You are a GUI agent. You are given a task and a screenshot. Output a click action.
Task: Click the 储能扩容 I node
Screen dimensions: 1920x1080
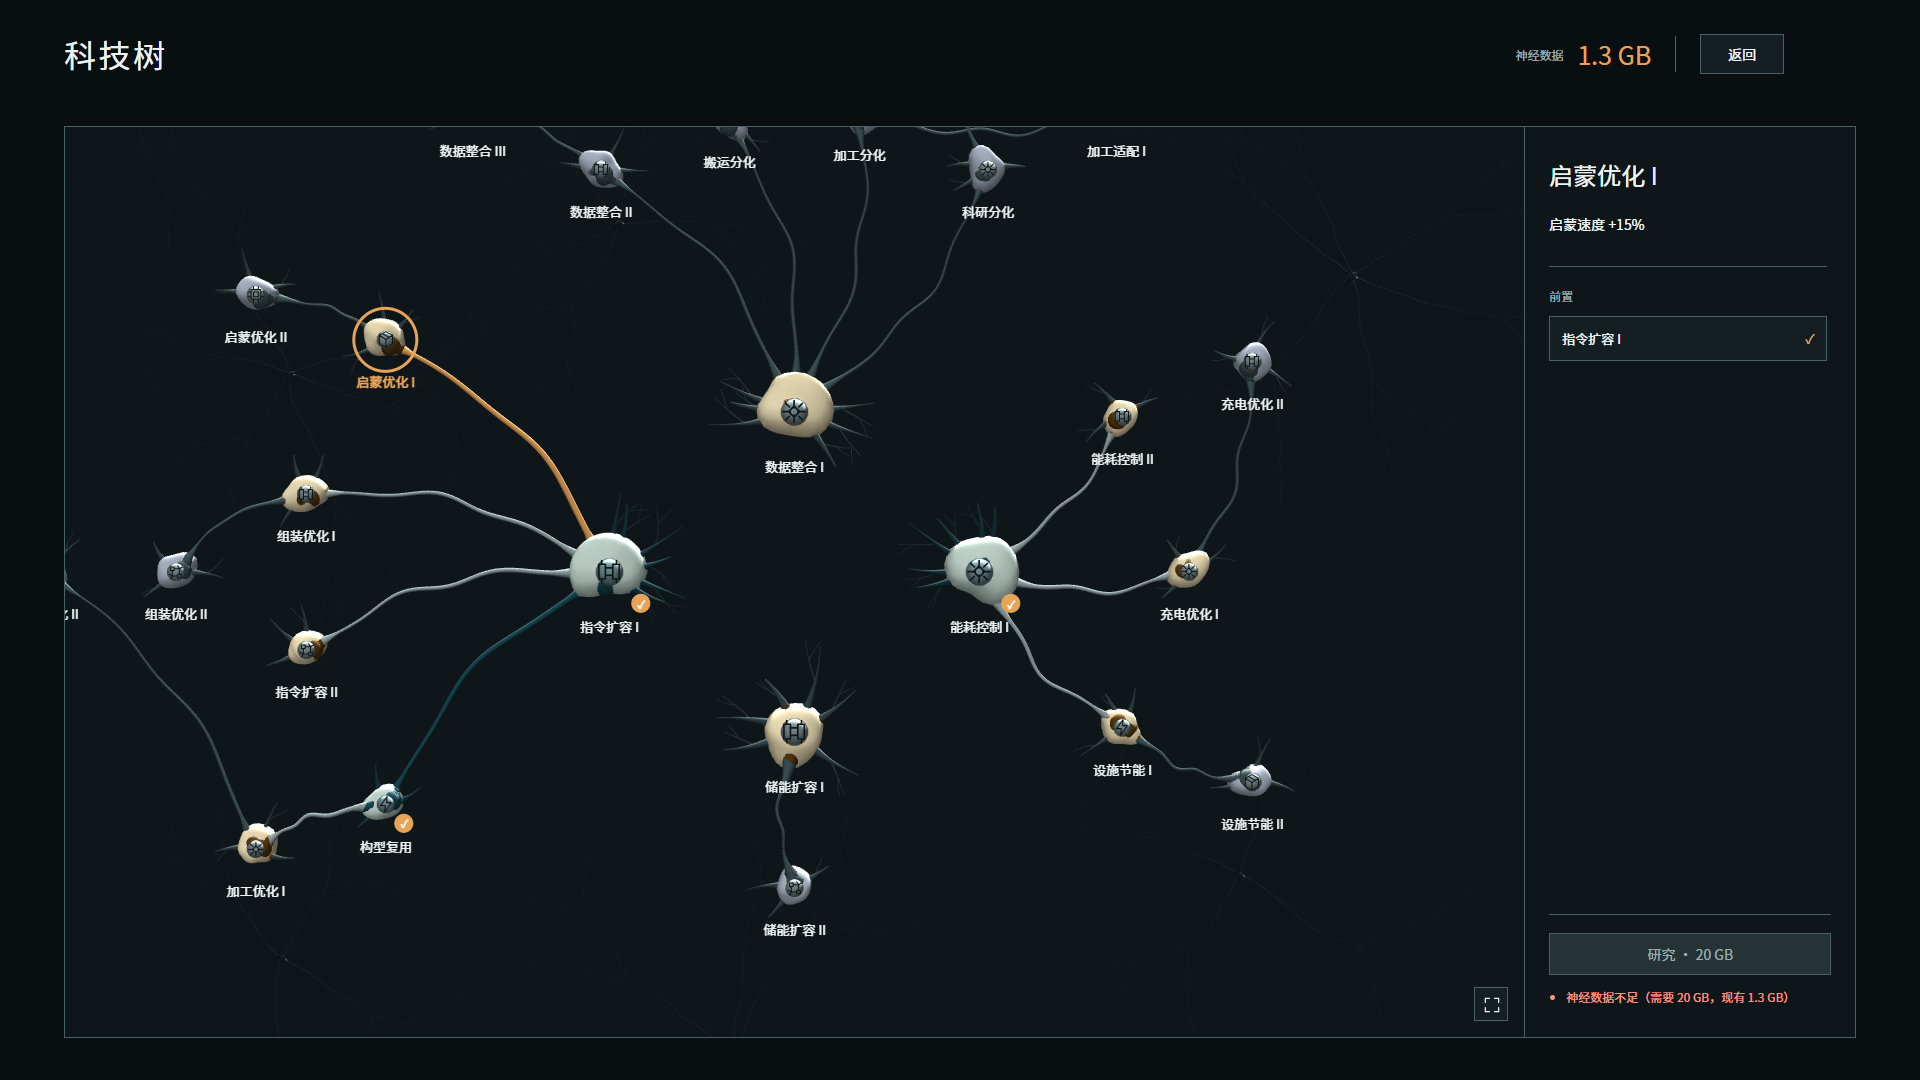tap(794, 732)
